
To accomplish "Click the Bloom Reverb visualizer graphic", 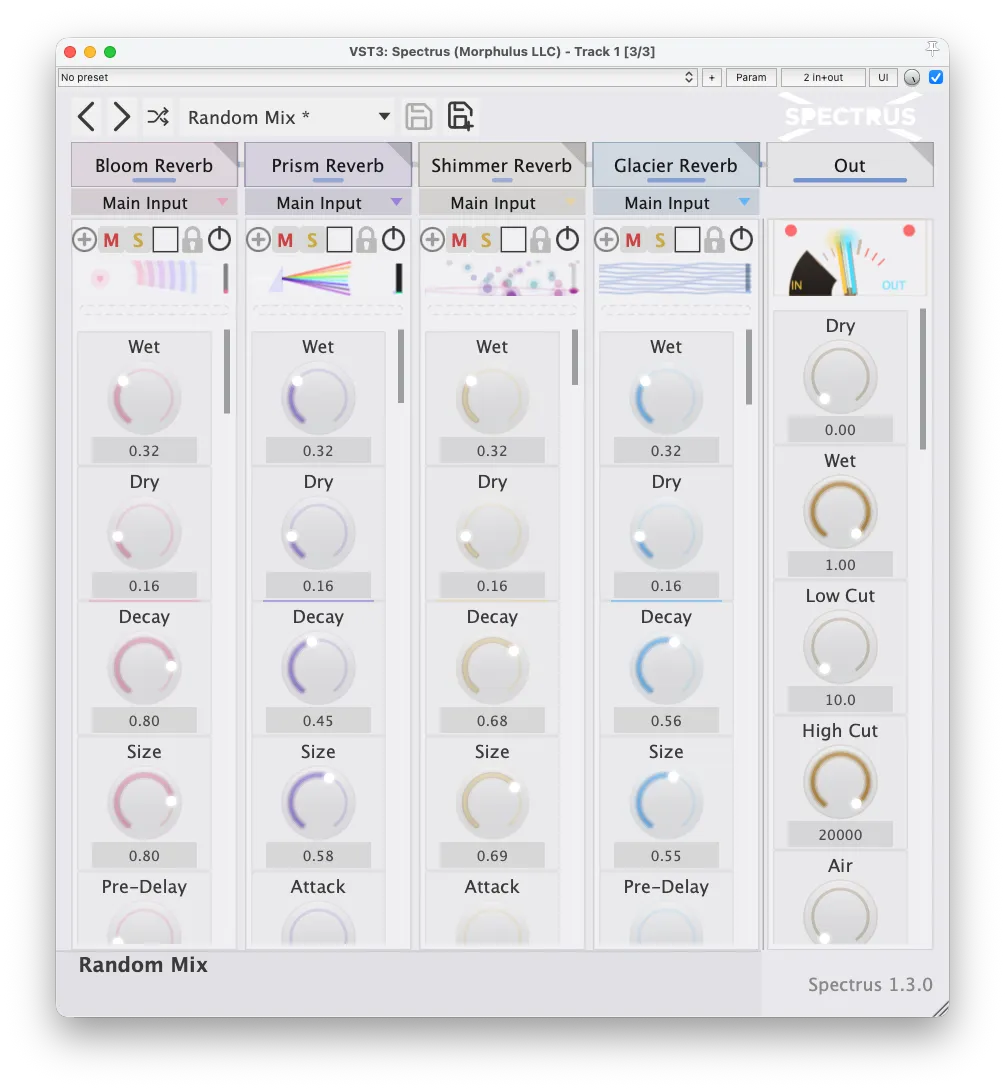I will [x=154, y=278].
